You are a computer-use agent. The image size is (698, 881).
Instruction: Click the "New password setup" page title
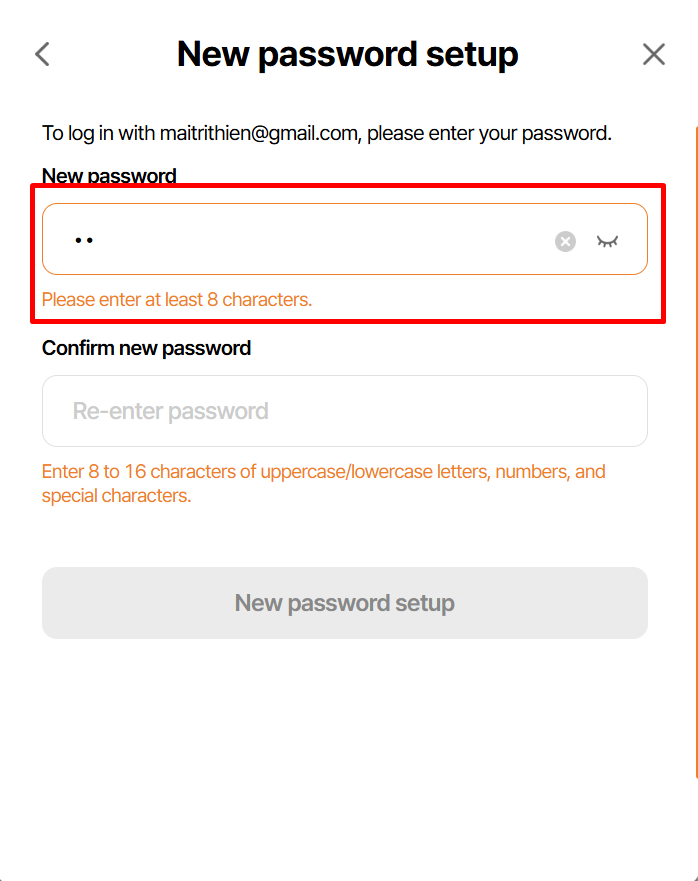point(347,54)
